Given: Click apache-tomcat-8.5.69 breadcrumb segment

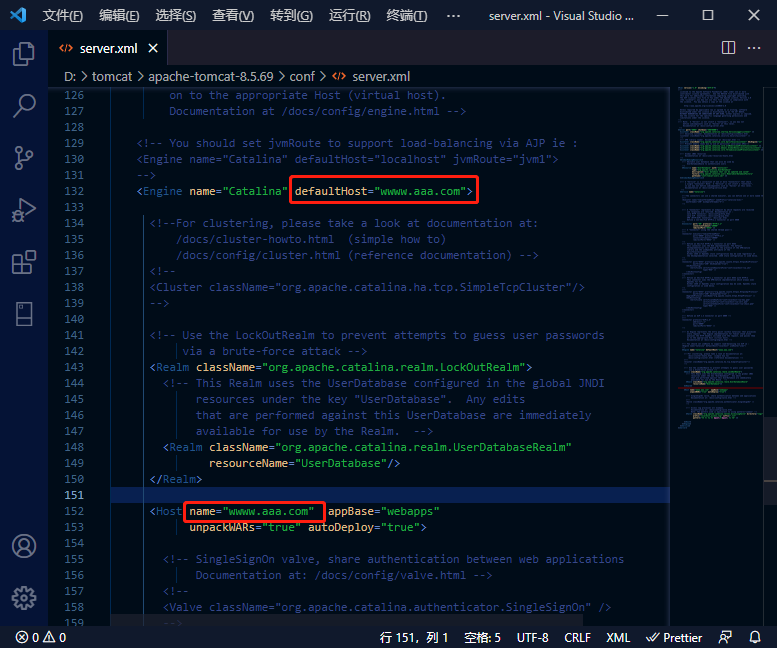Looking at the screenshot, I should 211,76.
